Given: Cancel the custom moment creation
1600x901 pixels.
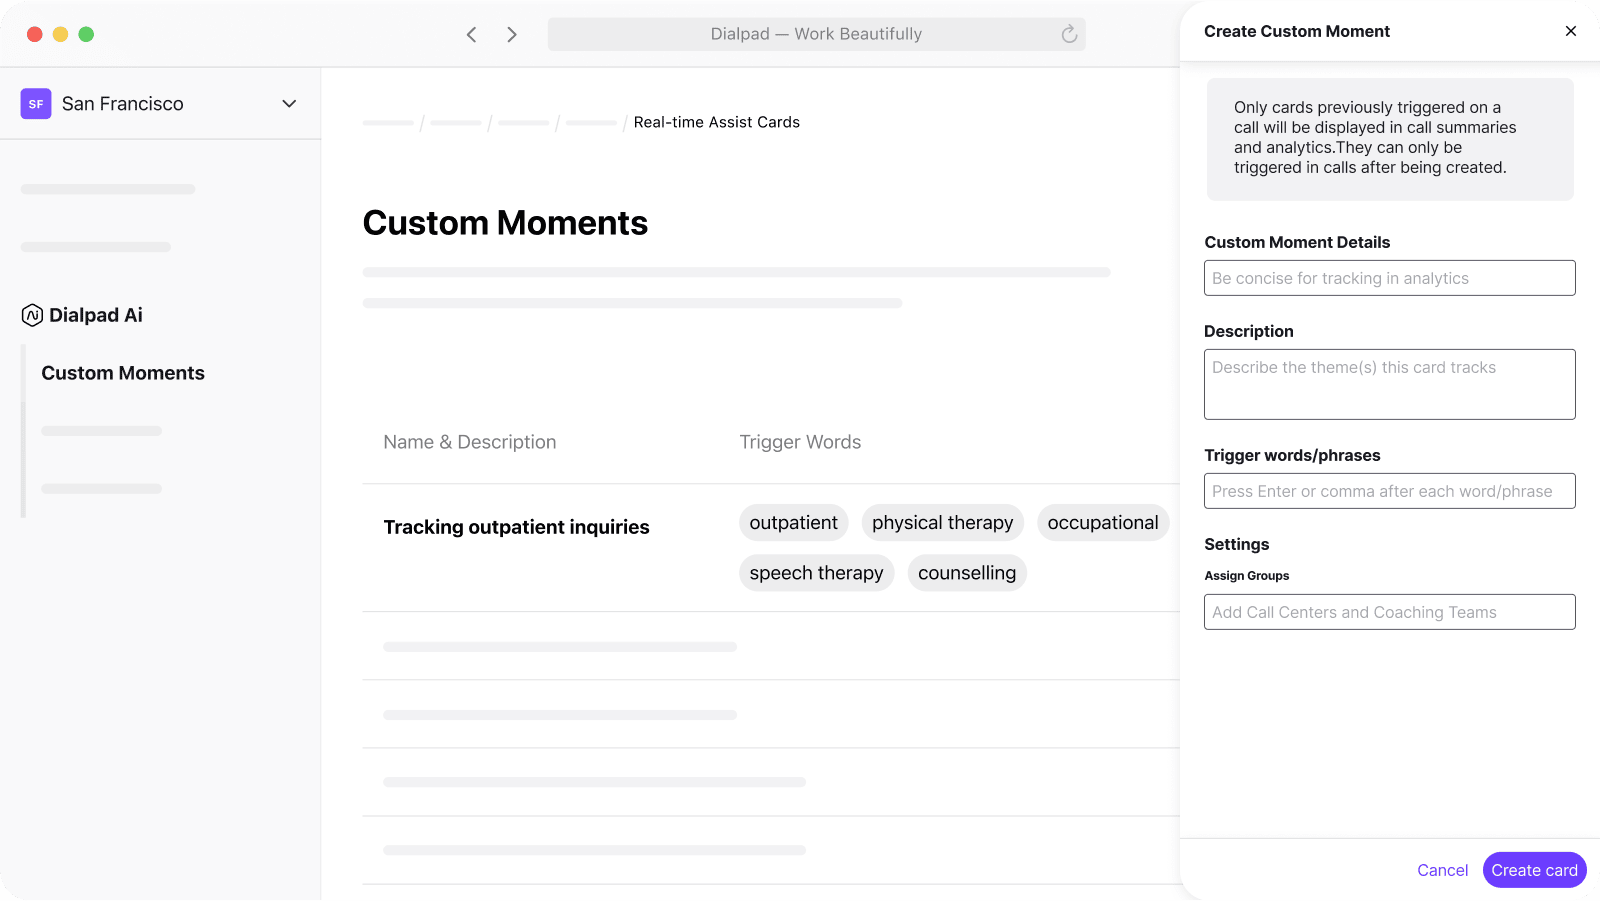Looking at the screenshot, I should [1442, 869].
